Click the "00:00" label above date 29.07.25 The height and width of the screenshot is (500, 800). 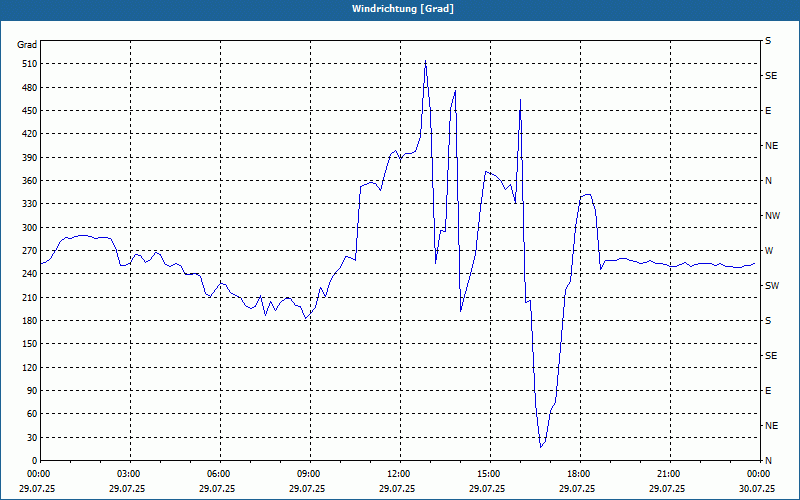[38, 474]
